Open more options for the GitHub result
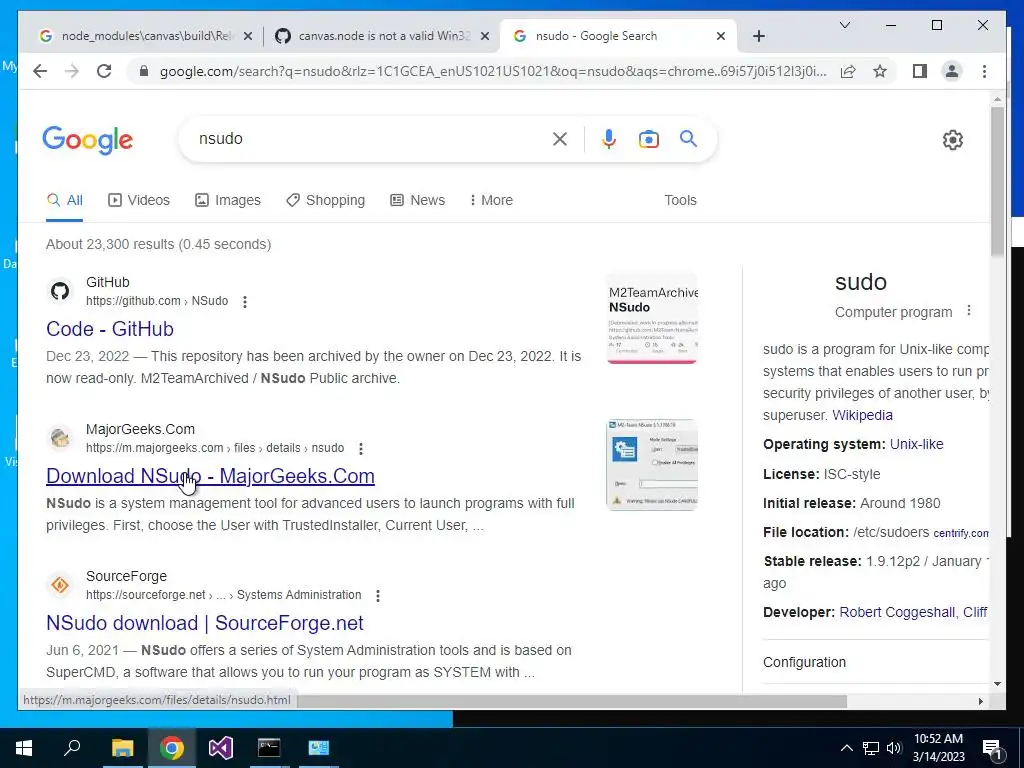This screenshot has height=768, width=1024. [245, 302]
